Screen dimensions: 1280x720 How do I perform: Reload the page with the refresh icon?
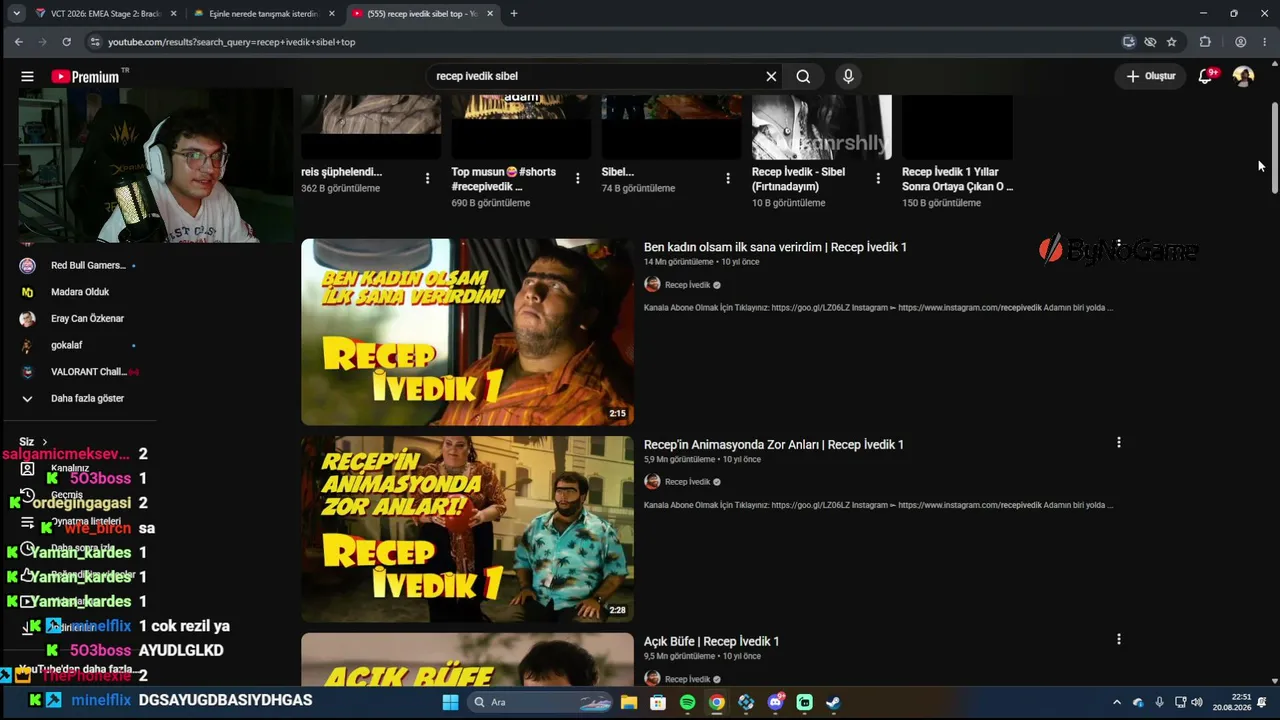(66, 42)
